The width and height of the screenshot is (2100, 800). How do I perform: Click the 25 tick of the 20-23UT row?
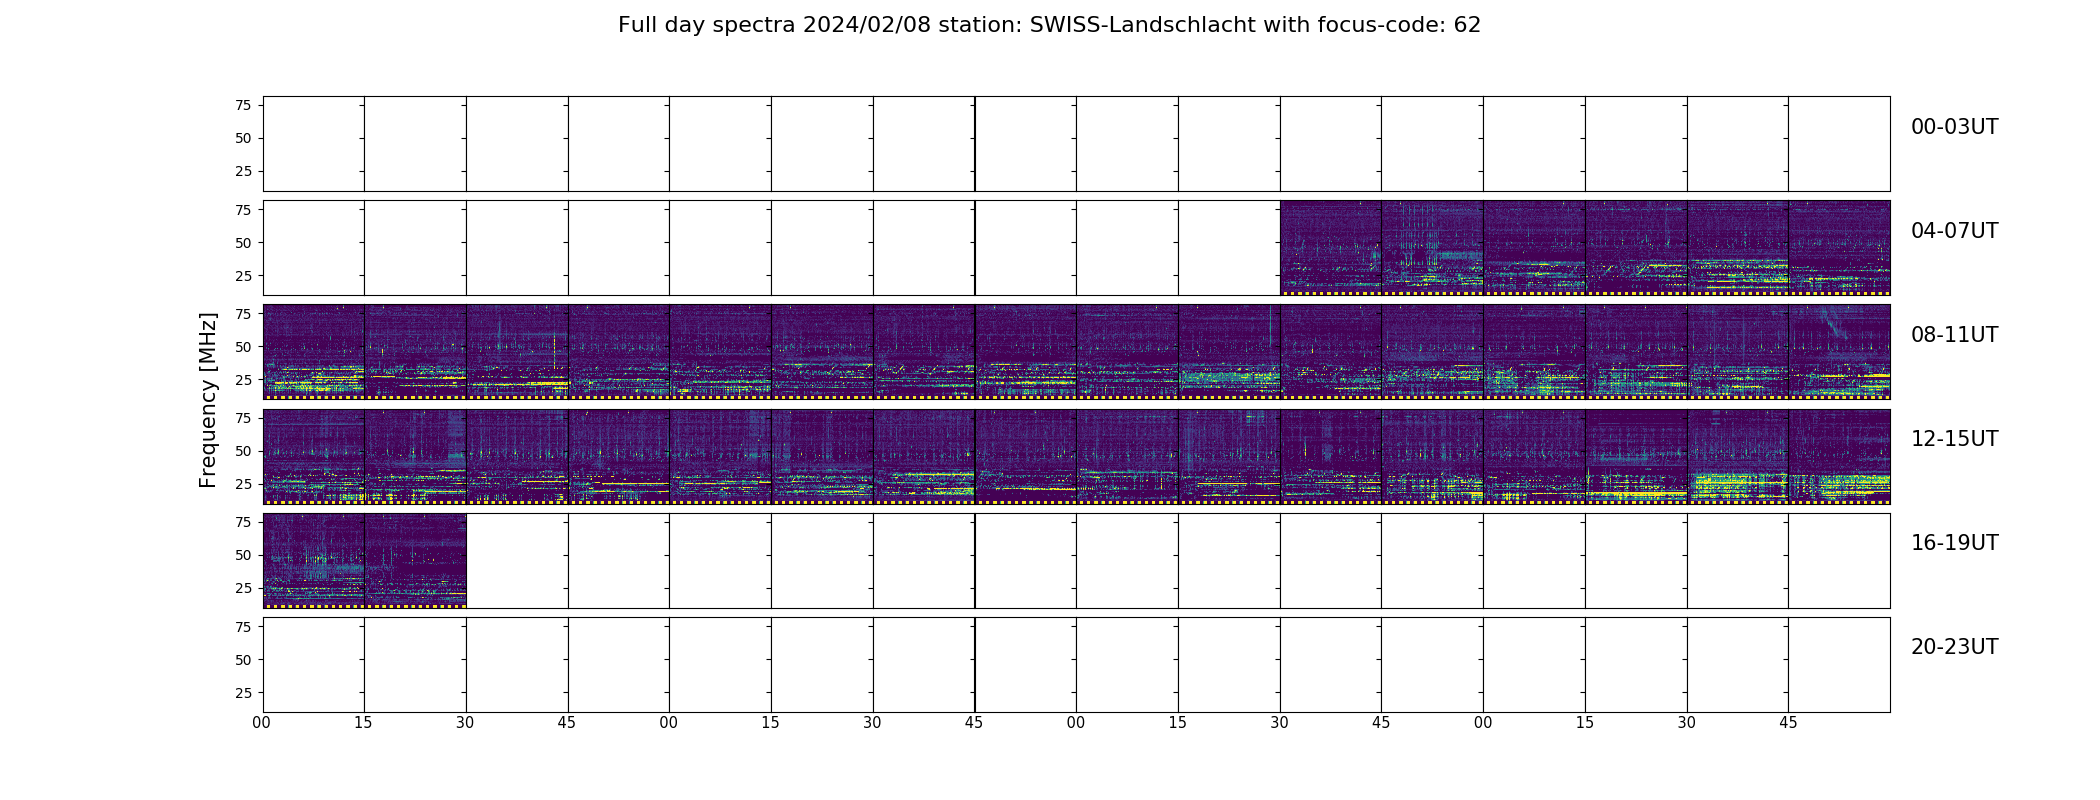coord(243,692)
